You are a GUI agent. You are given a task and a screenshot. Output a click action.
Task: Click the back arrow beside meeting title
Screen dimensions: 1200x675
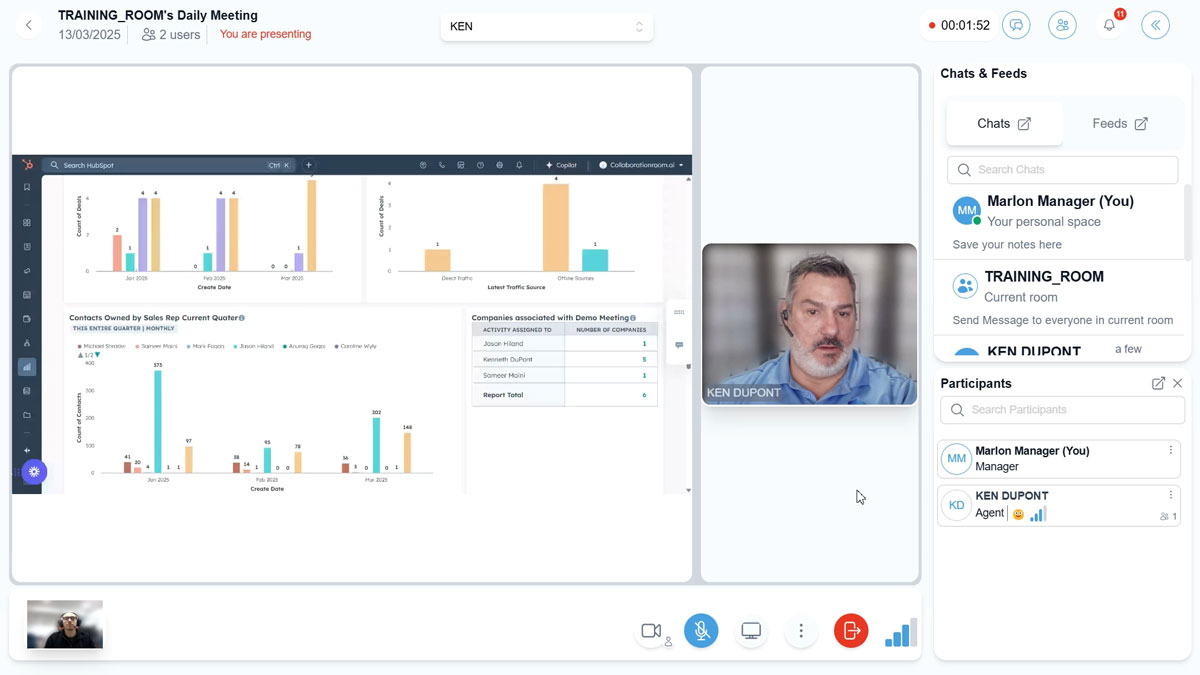point(28,26)
